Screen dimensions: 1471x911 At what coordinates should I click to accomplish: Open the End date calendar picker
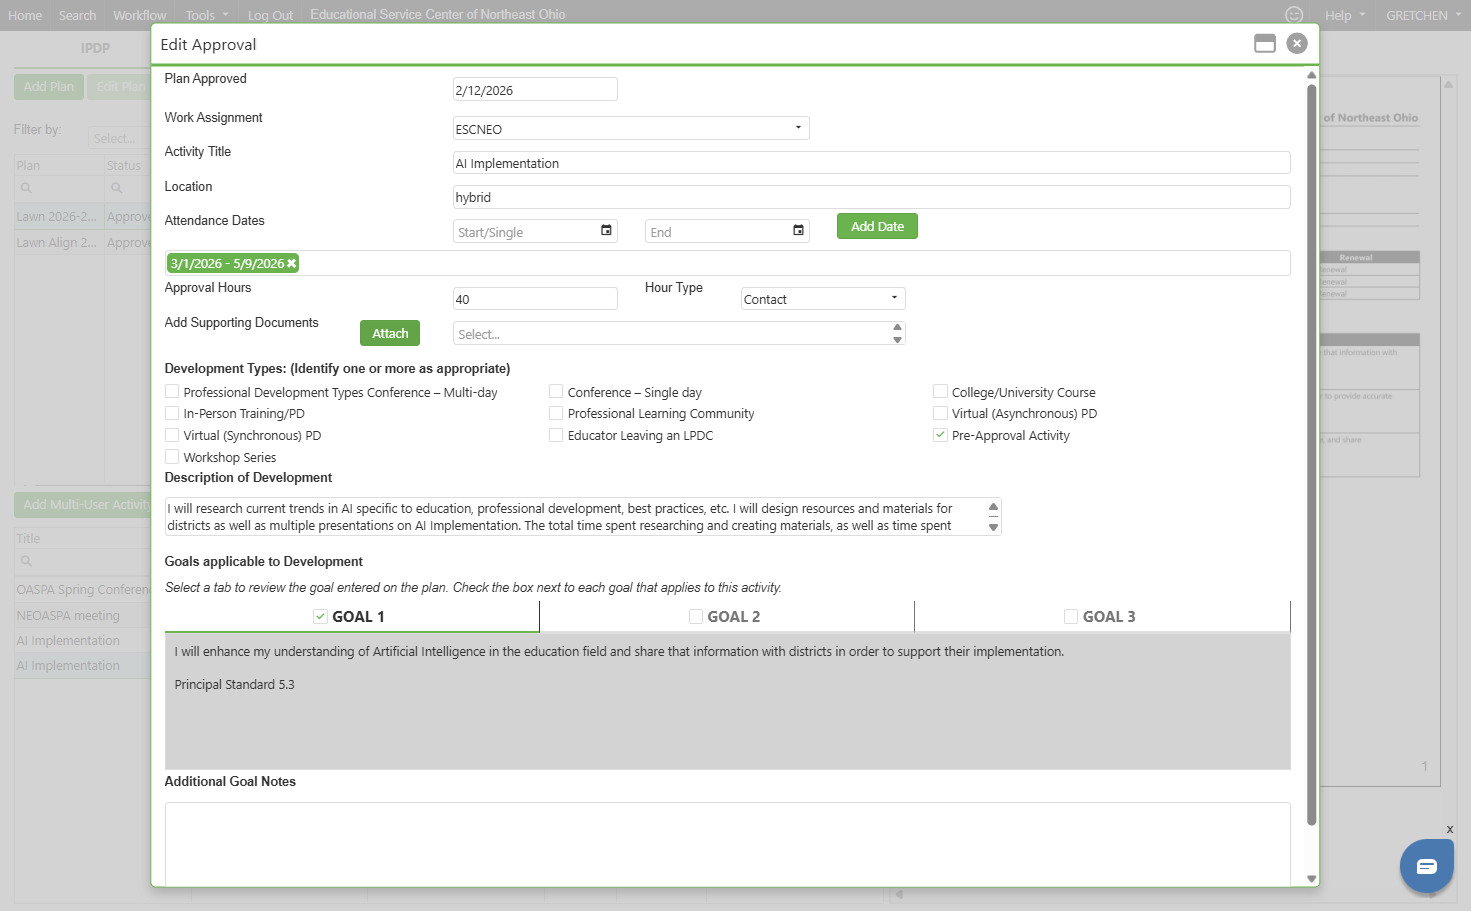coord(798,231)
